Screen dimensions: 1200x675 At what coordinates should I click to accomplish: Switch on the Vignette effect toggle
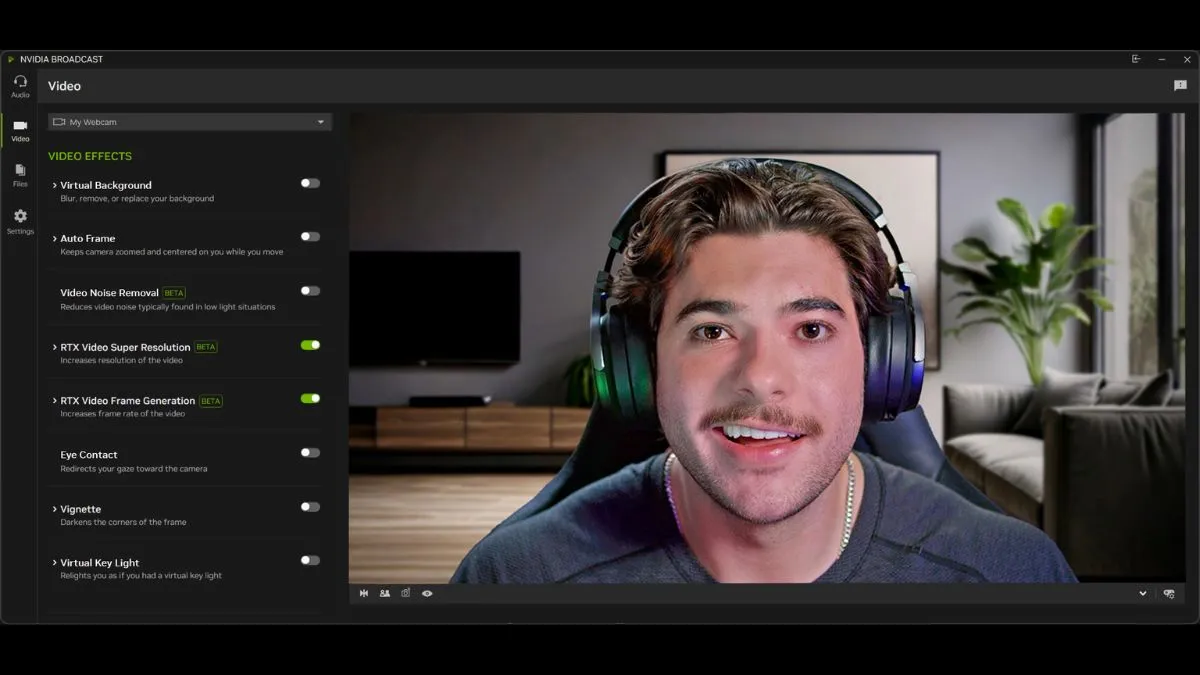click(310, 507)
